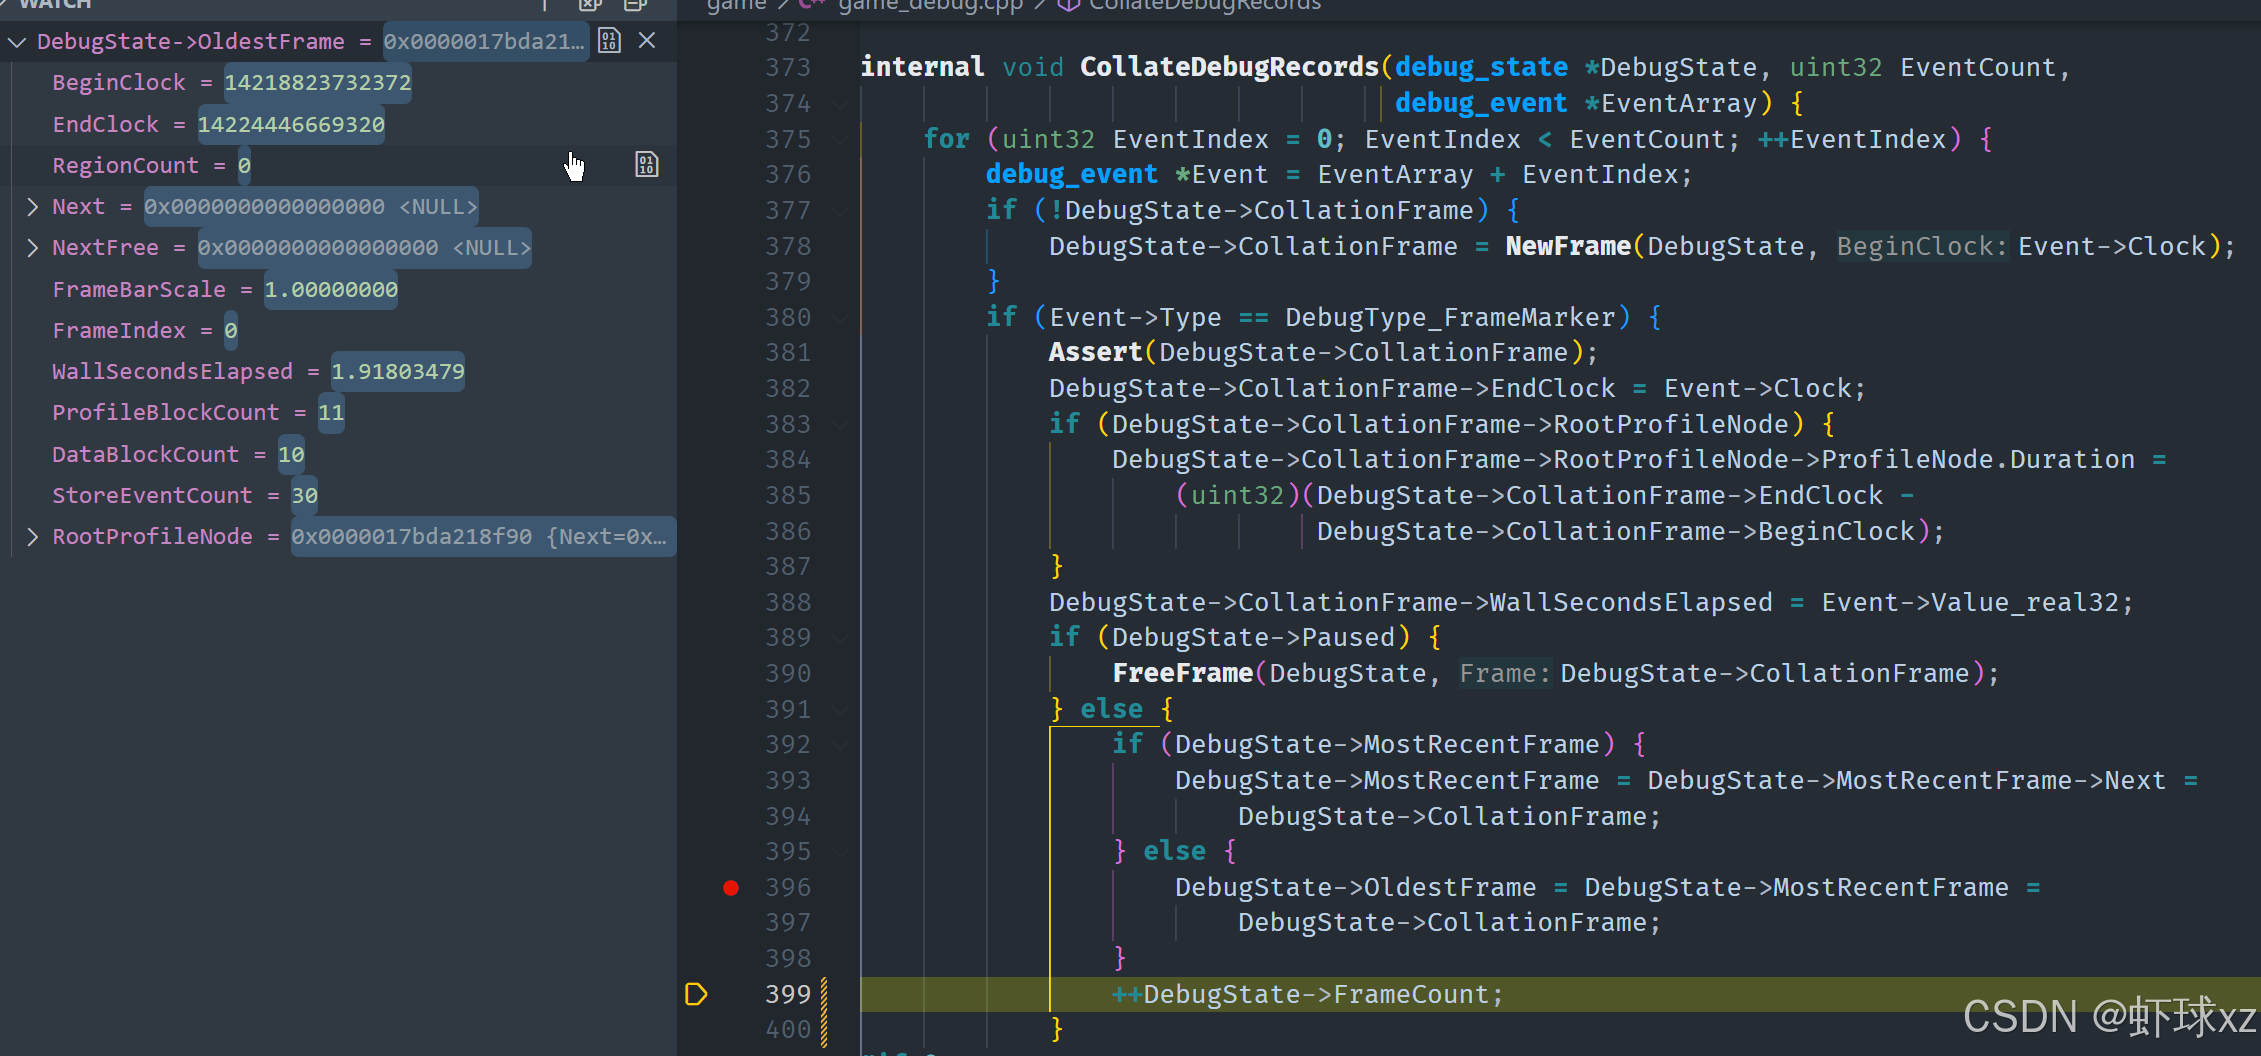The height and width of the screenshot is (1056, 2261).
Task: Toggle the breakpoint on line 396
Action: point(731,888)
